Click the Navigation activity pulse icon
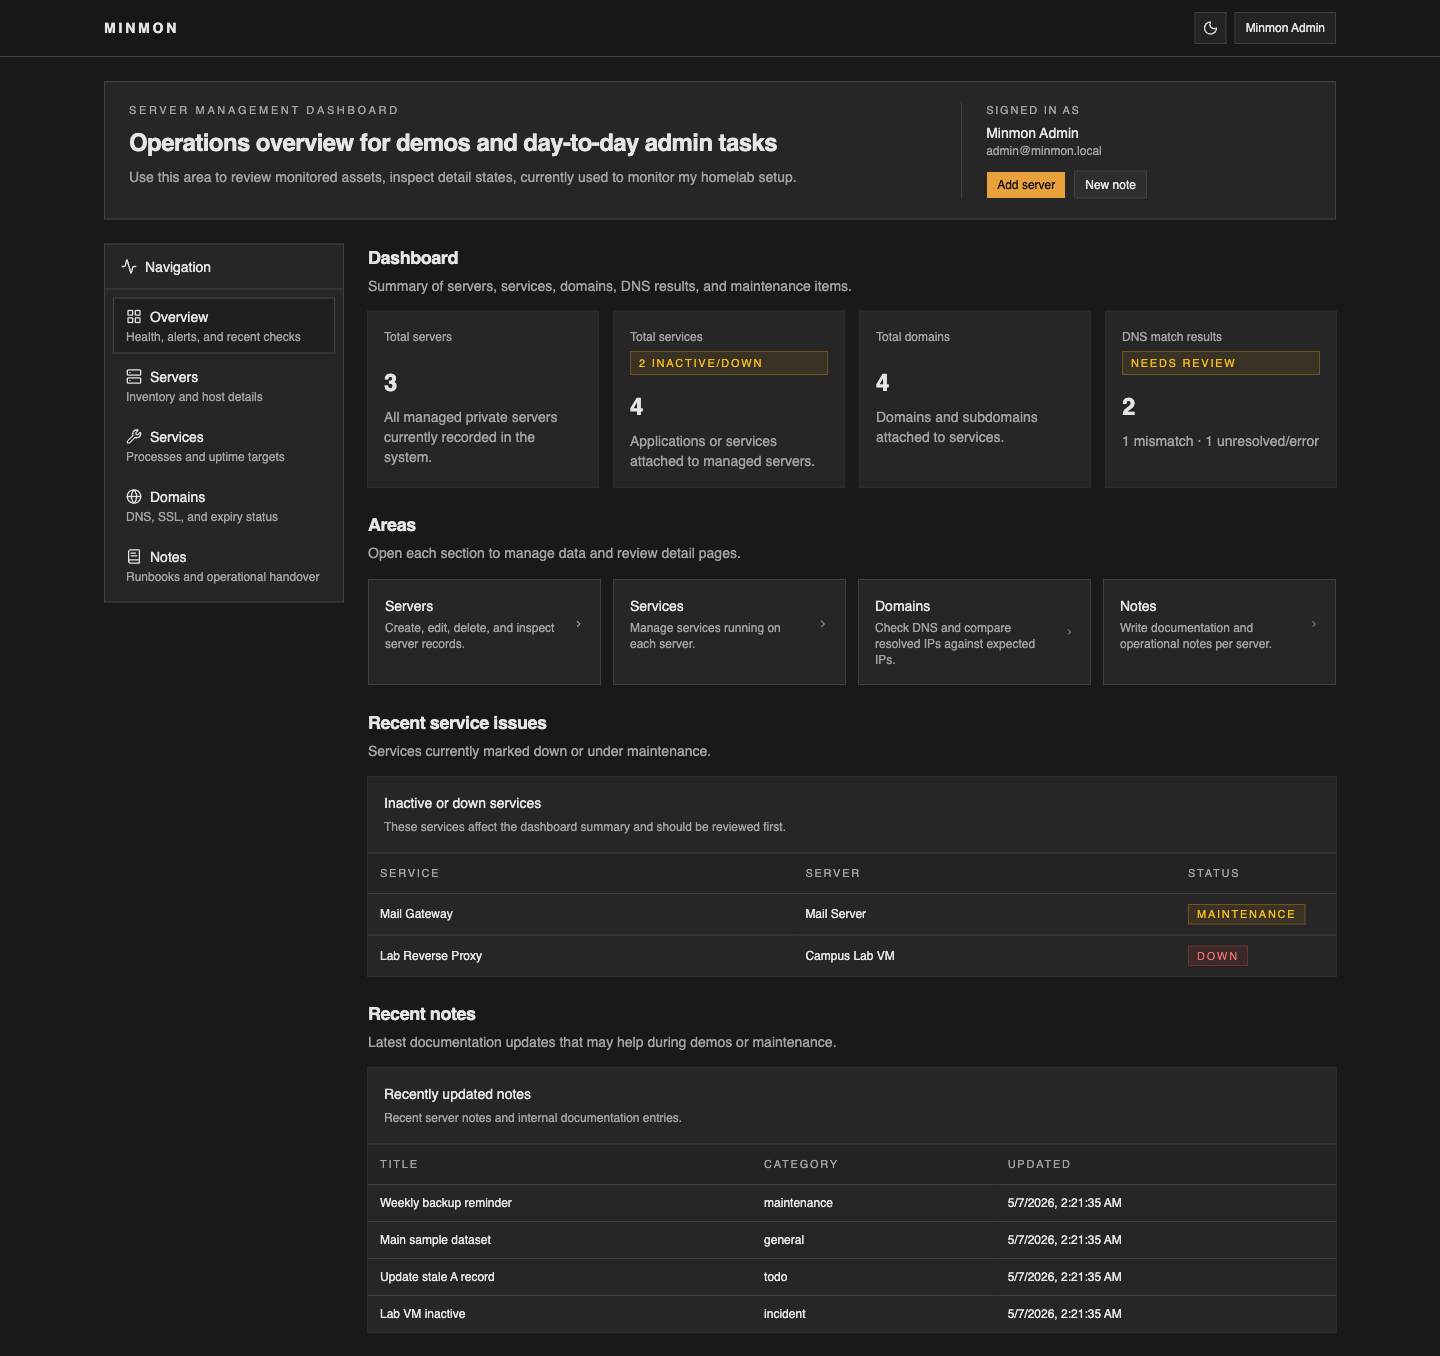Screen dimensions: 1440x1356 coord(129,267)
